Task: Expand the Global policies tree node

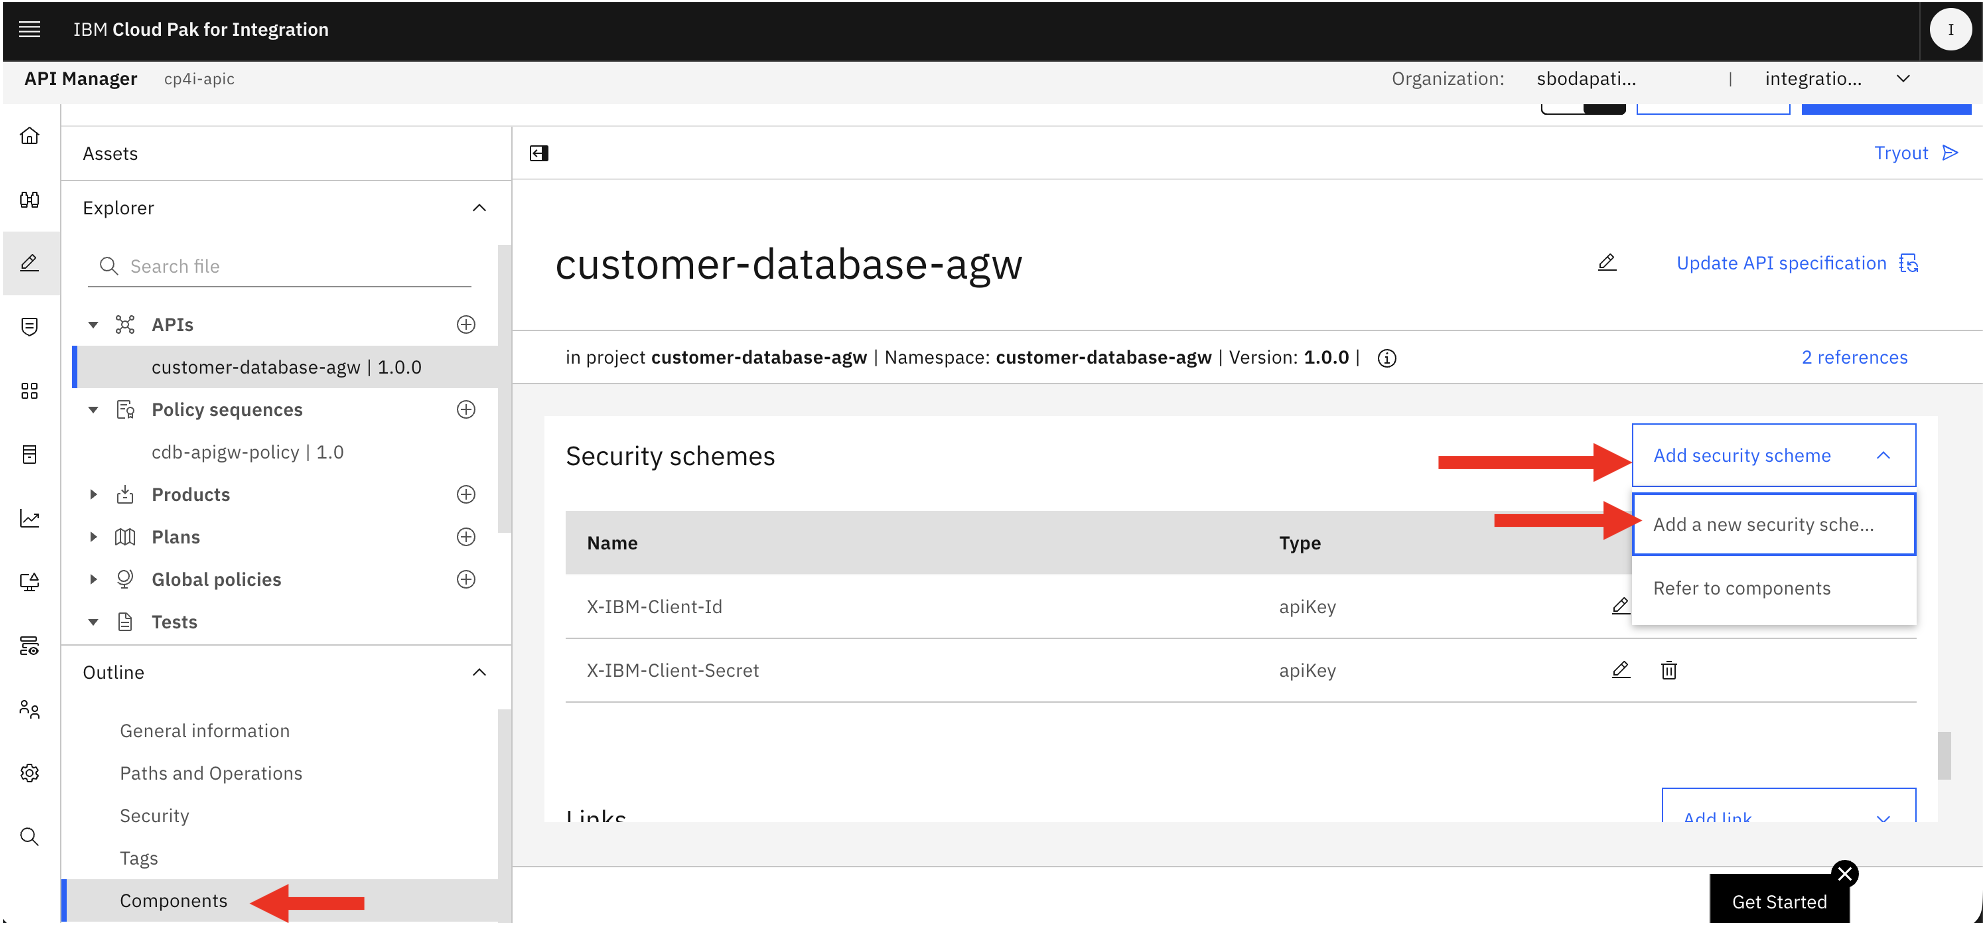Action: (x=93, y=580)
